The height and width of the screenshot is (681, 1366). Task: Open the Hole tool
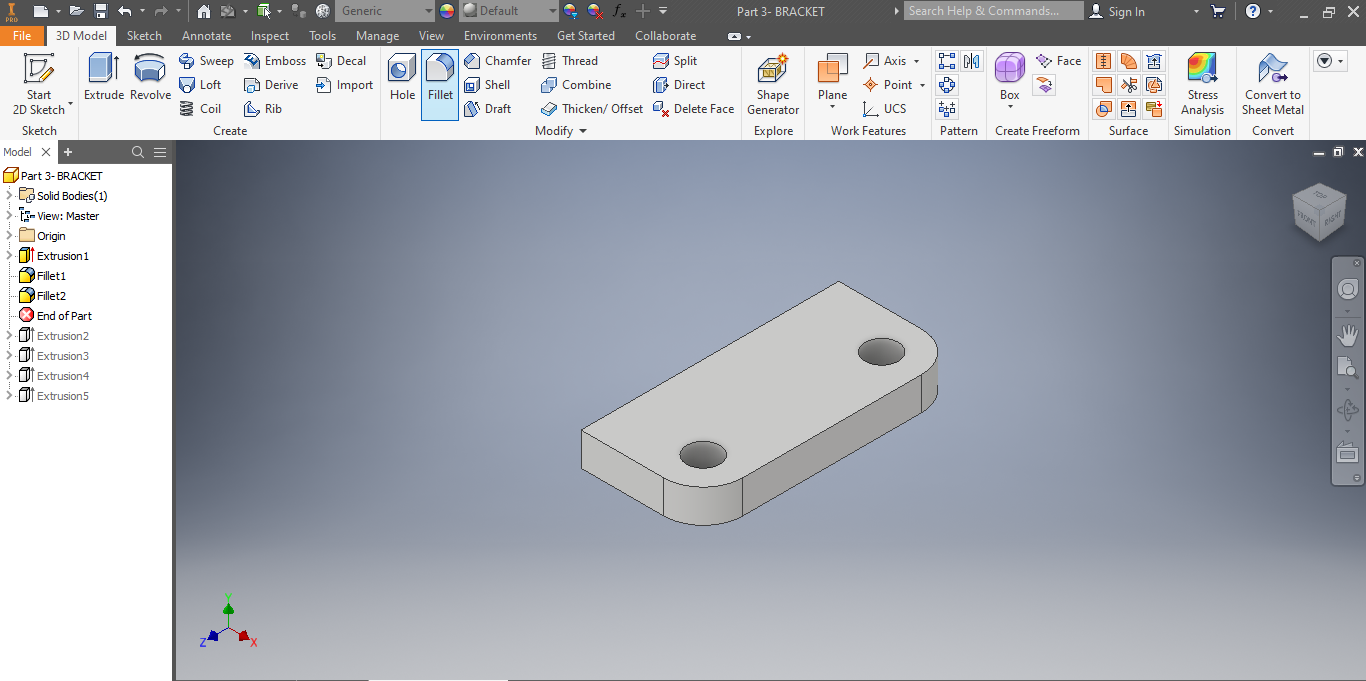click(401, 84)
